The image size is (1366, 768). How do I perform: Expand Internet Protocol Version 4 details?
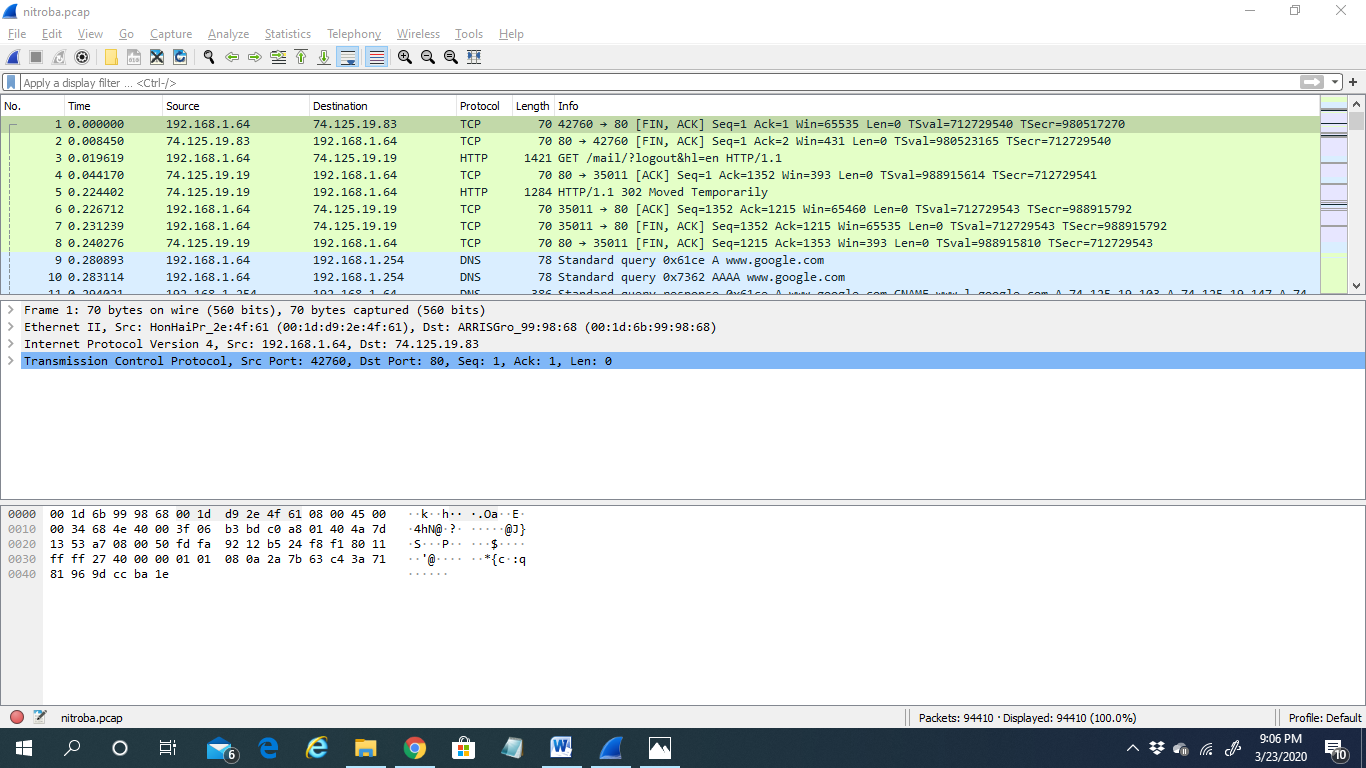(x=11, y=344)
